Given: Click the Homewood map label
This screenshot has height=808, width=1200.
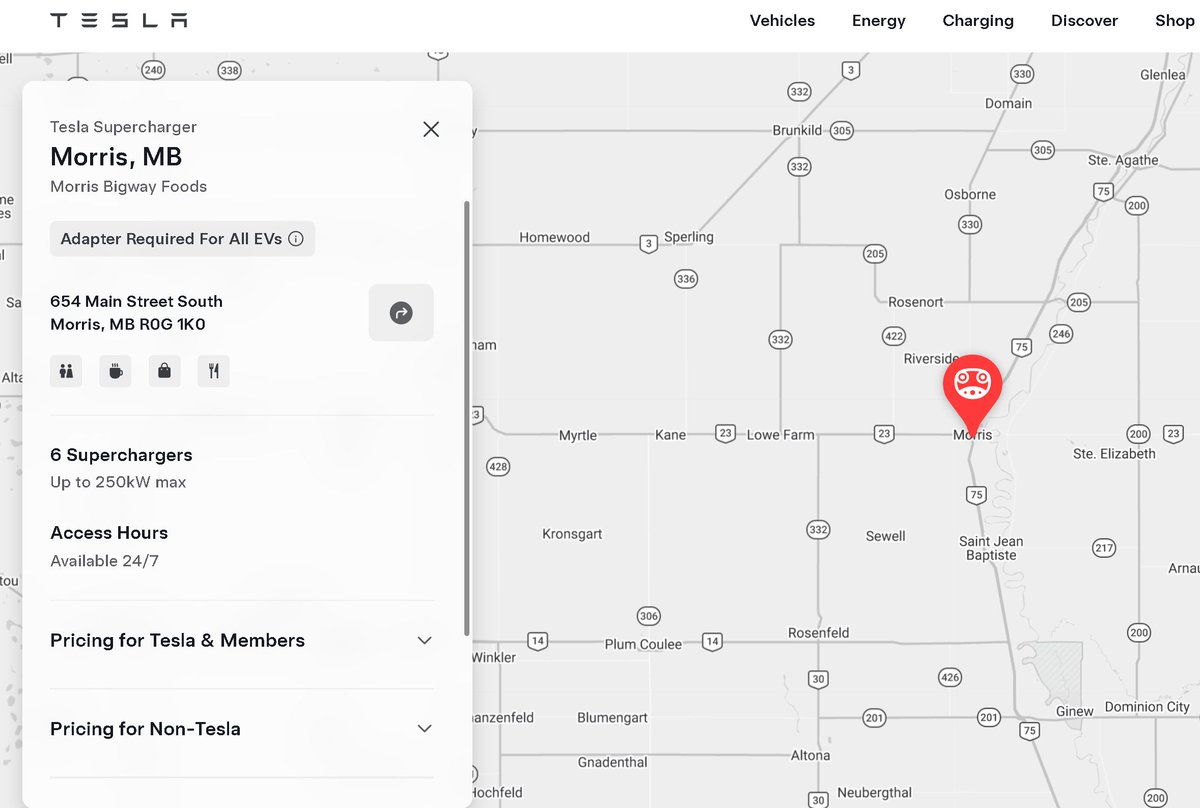Looking at the screenshot, I should (x=554, y=237).
